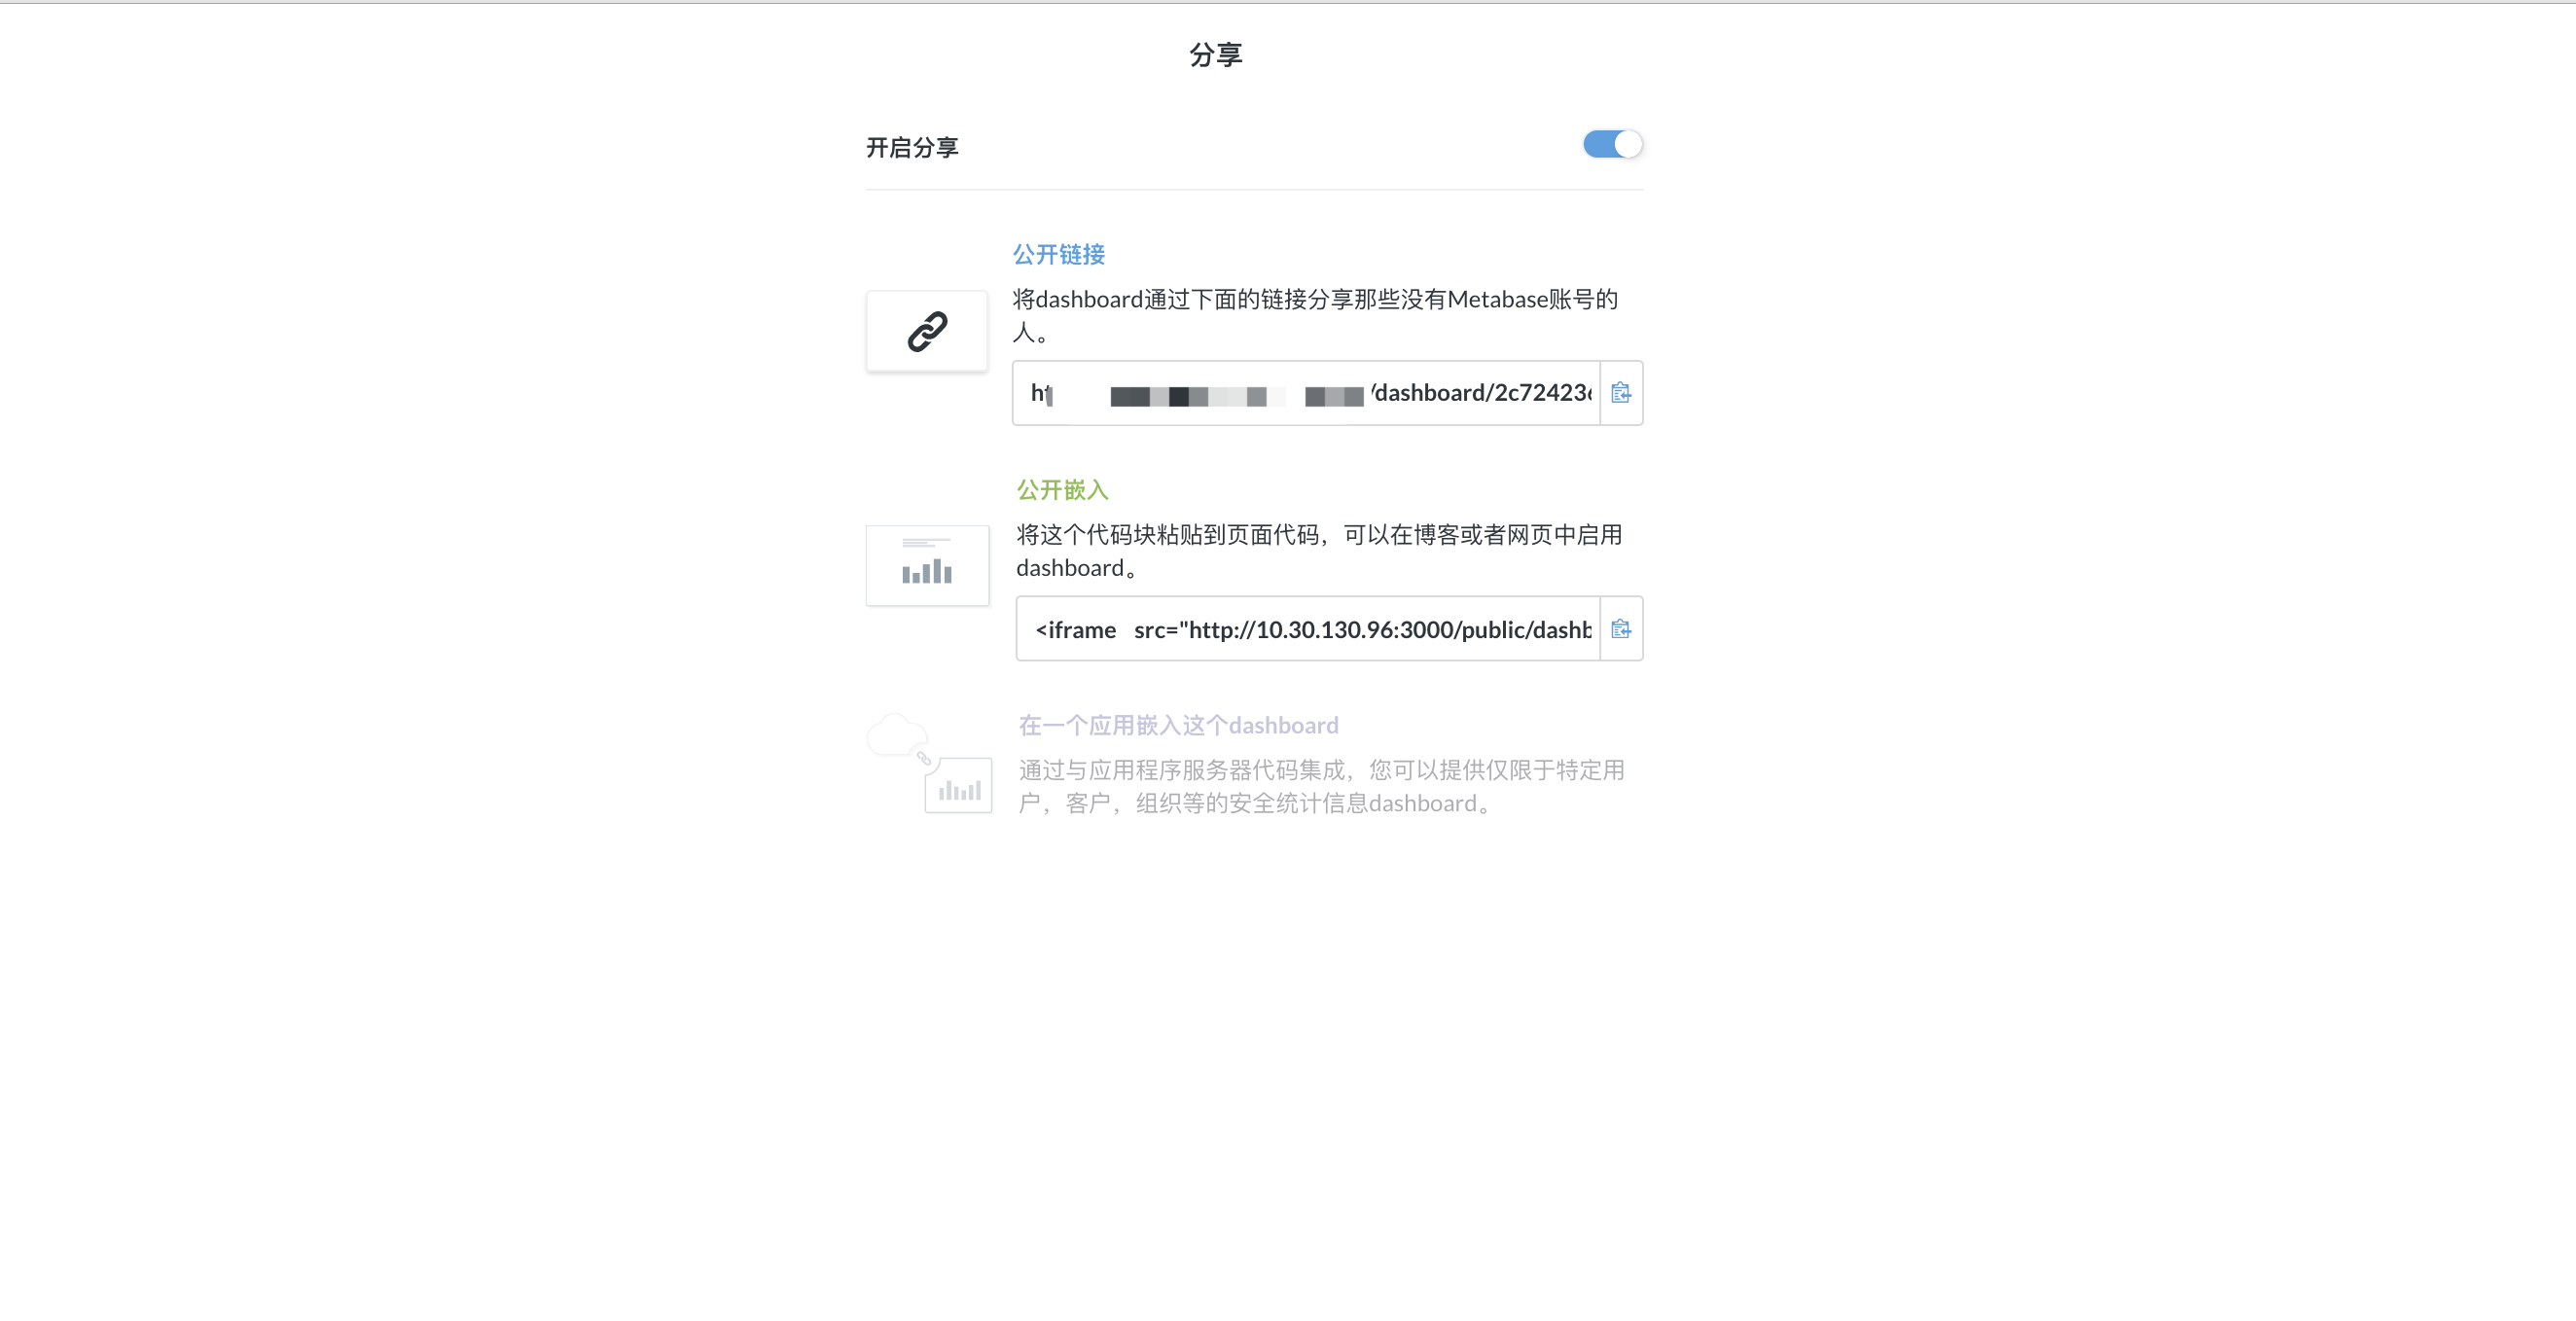Click the cloud application embed icon
This screenshot has width=2576, height=1321.
tap(897, 736)
